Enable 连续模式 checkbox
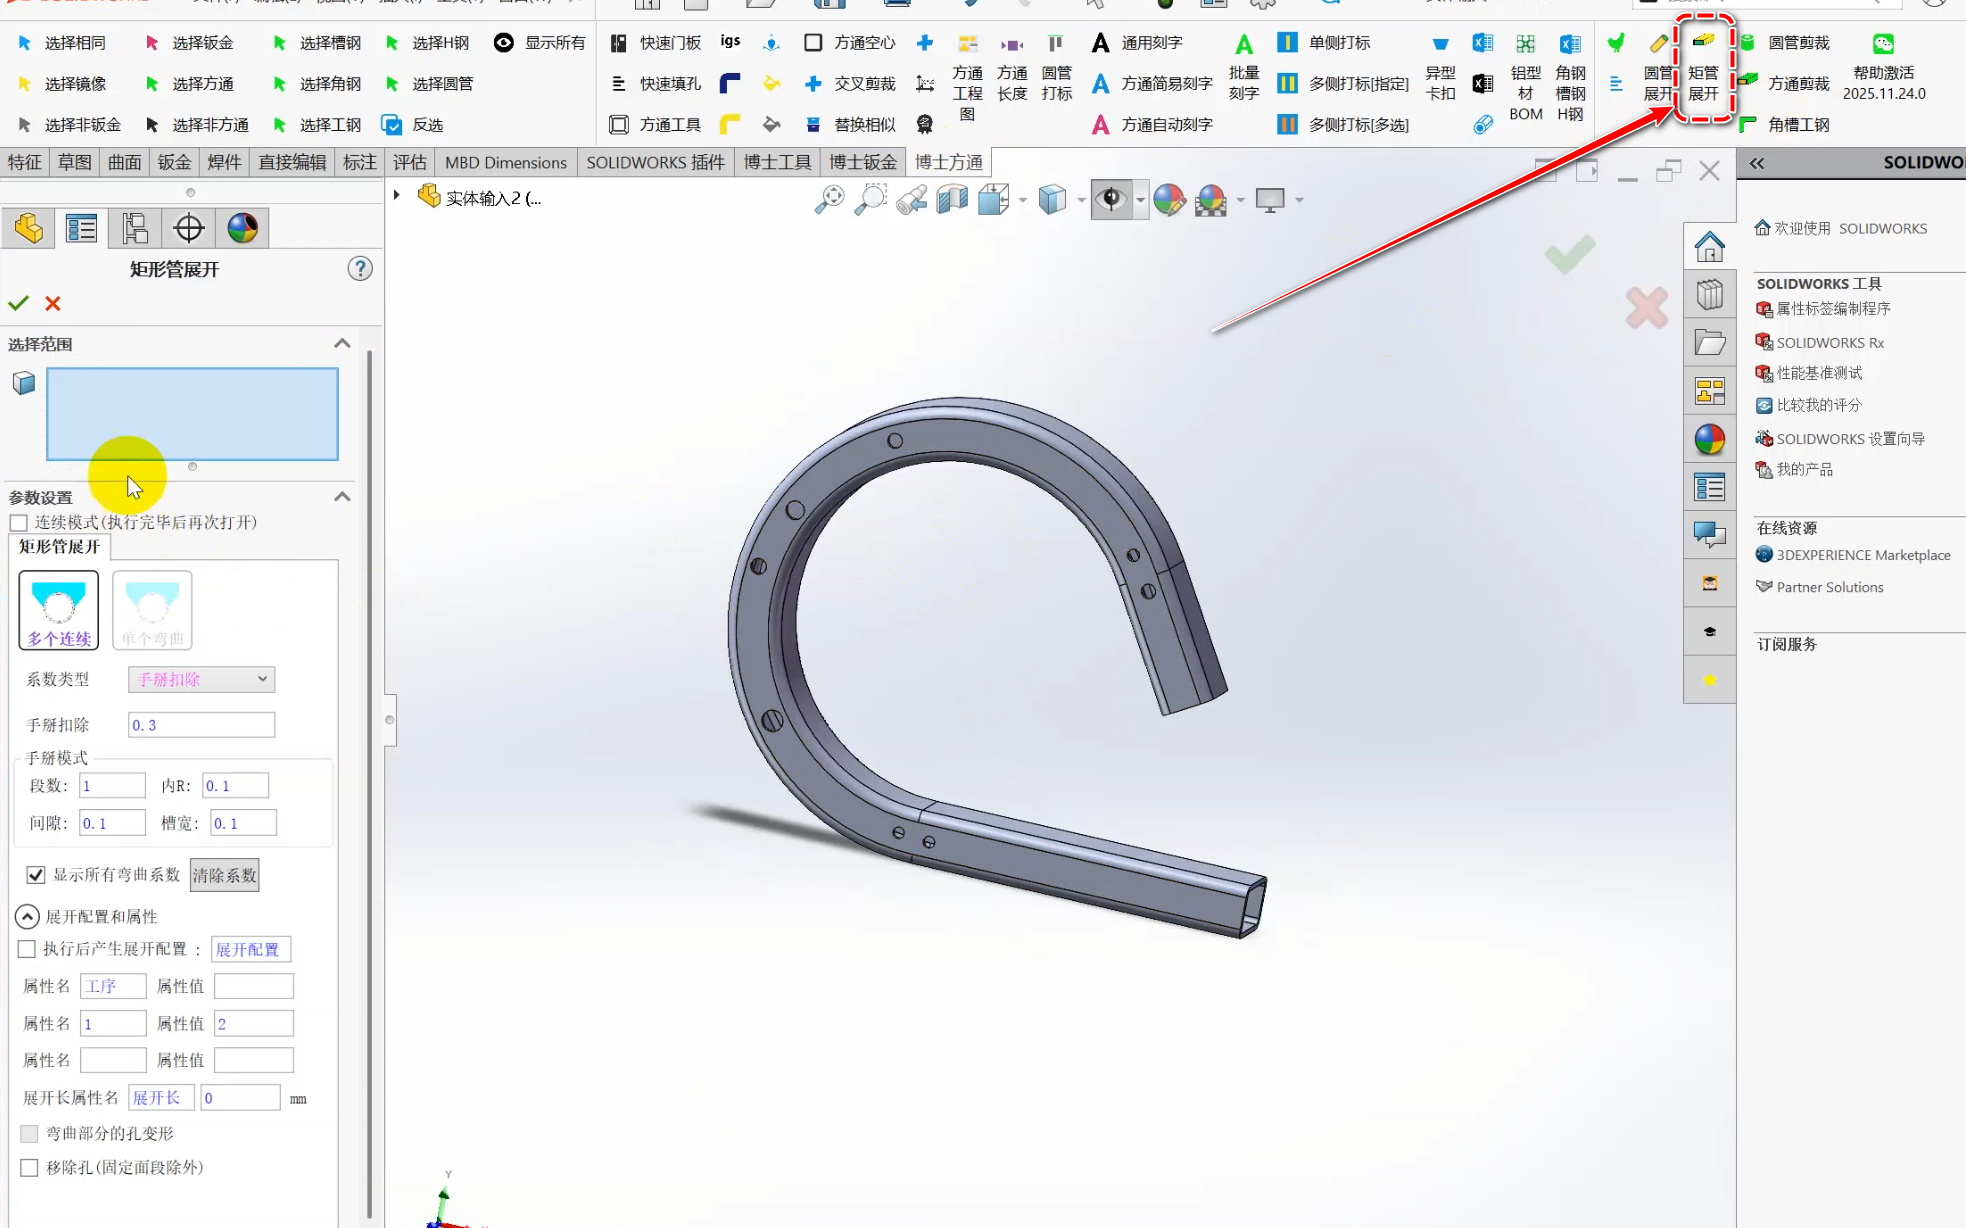This screenshot has width=1966, height=1228. [x=19, y=523]
